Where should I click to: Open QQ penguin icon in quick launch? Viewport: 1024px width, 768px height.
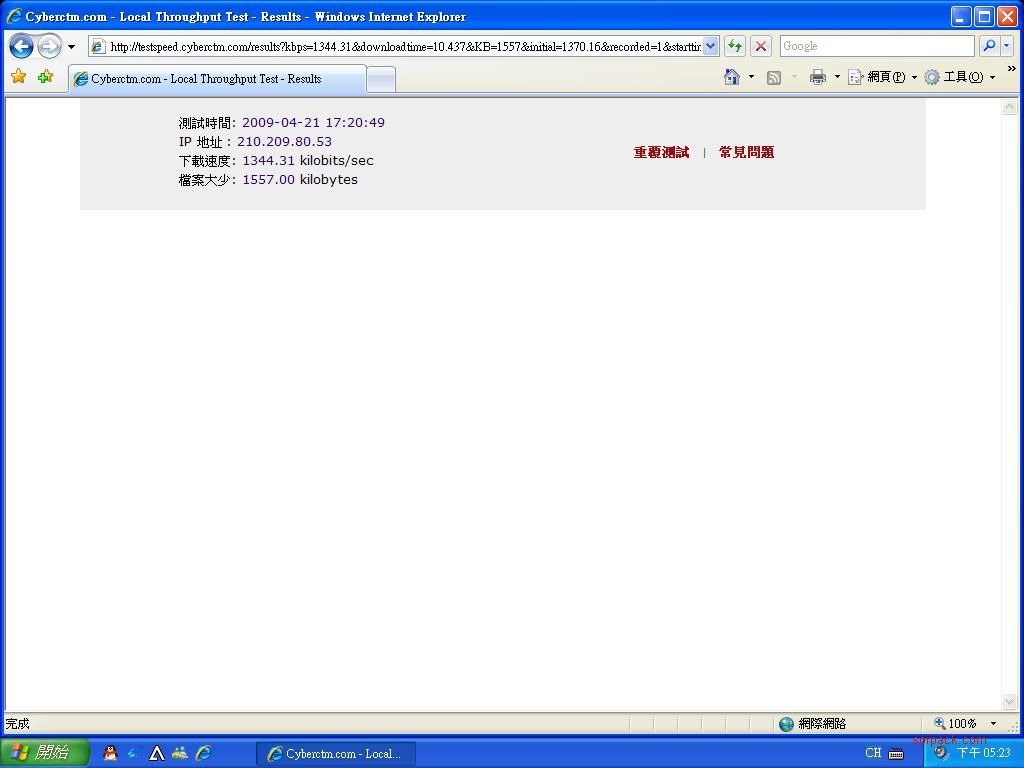click(x=110, y=753)
